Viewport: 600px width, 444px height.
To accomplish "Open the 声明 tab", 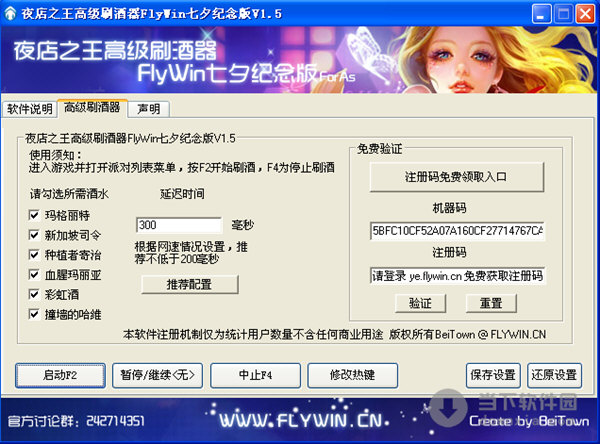I will tap(148, 109).
